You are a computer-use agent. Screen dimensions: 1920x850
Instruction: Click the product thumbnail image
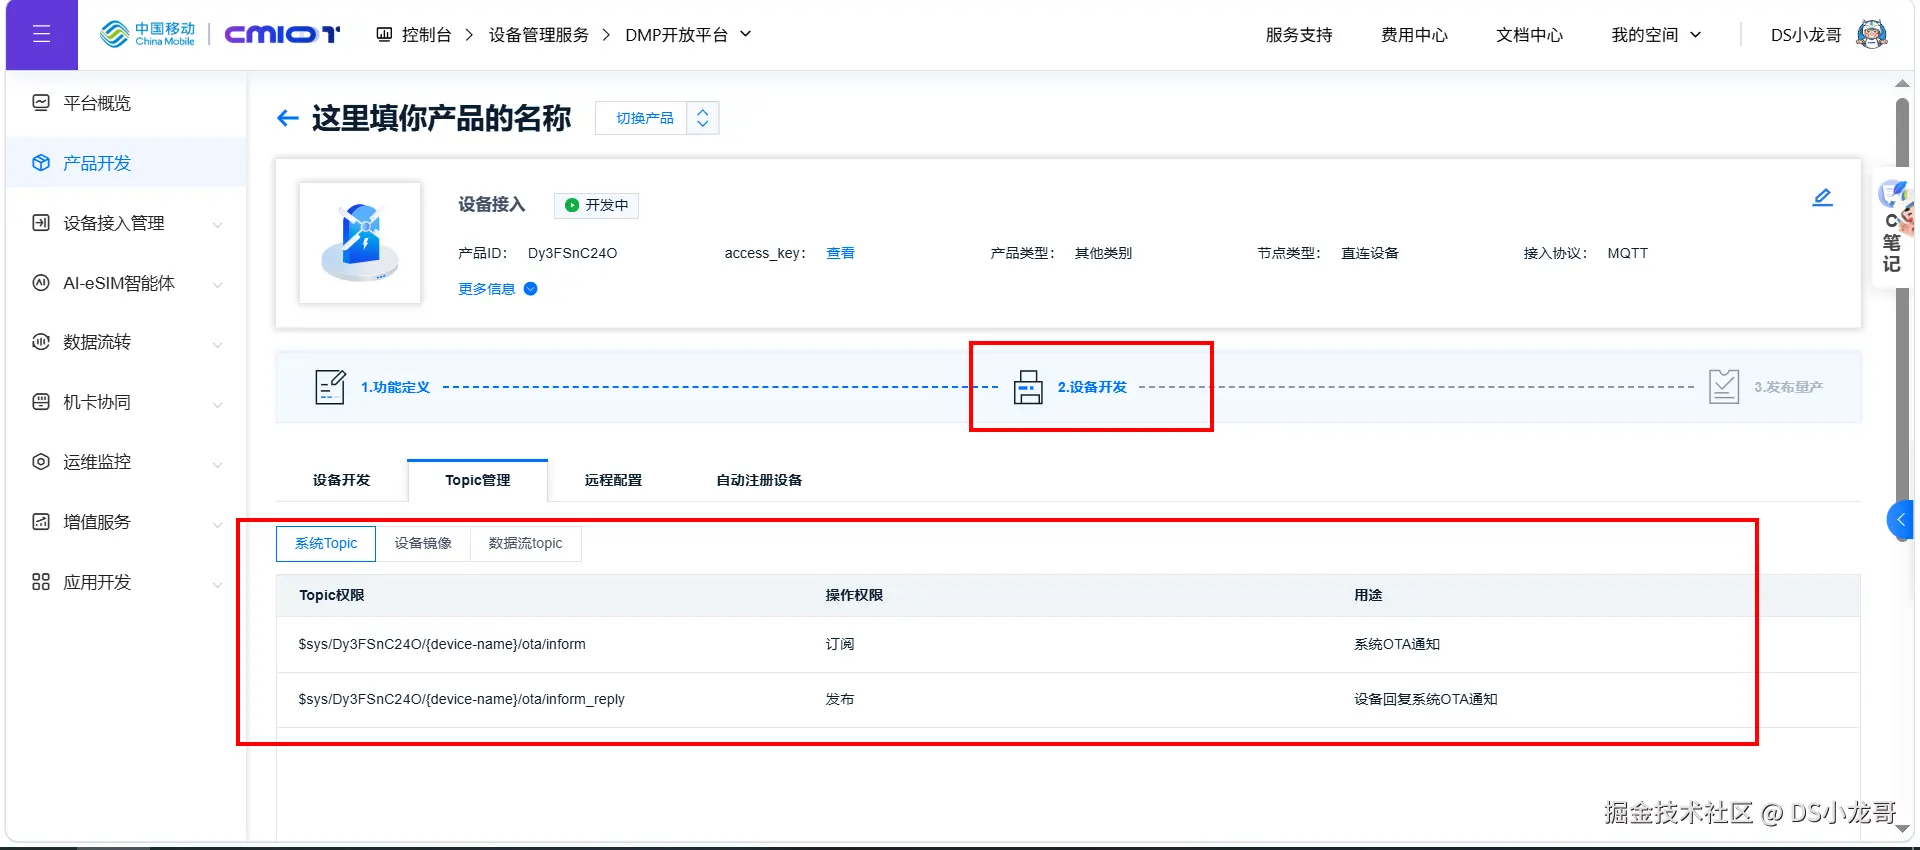pyautogui.click(x=360, y=243)
